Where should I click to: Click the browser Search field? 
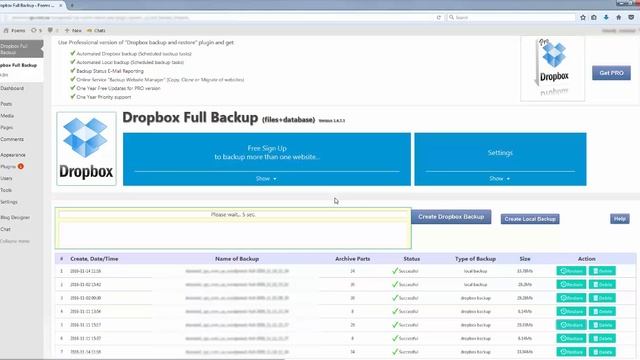tap(511, 18)
